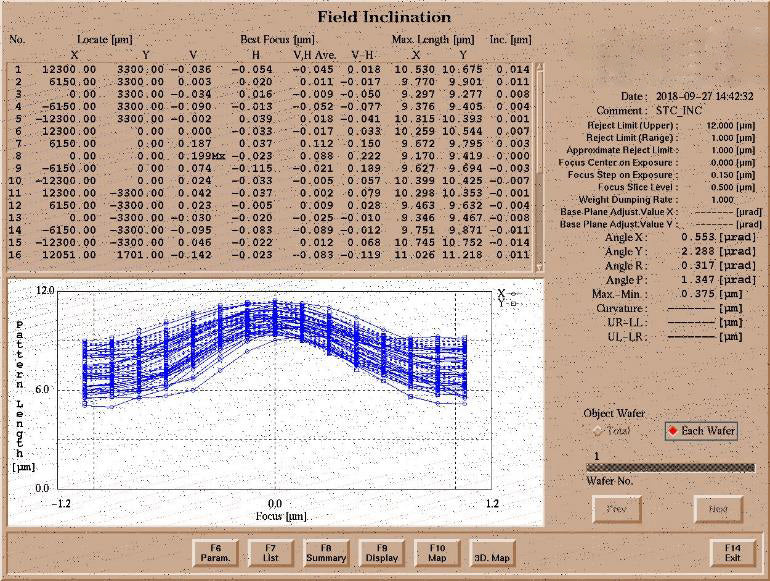The height and width of the screenshot is (581, 770).
Task: Click Focus Slice Level value 0.500
Action: (x=722, y=187)
